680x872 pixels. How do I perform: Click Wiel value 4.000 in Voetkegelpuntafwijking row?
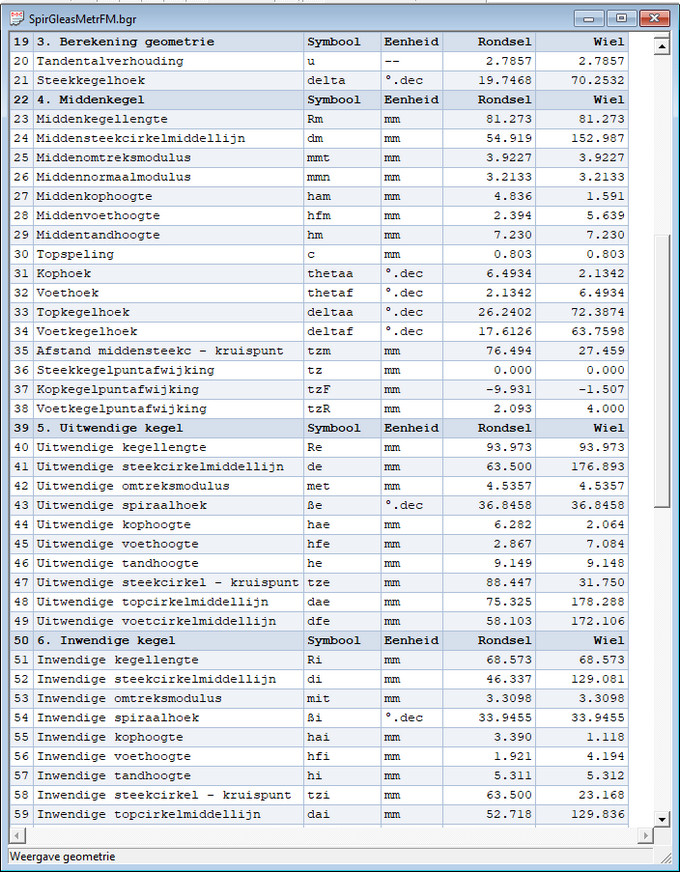(605, 409)
